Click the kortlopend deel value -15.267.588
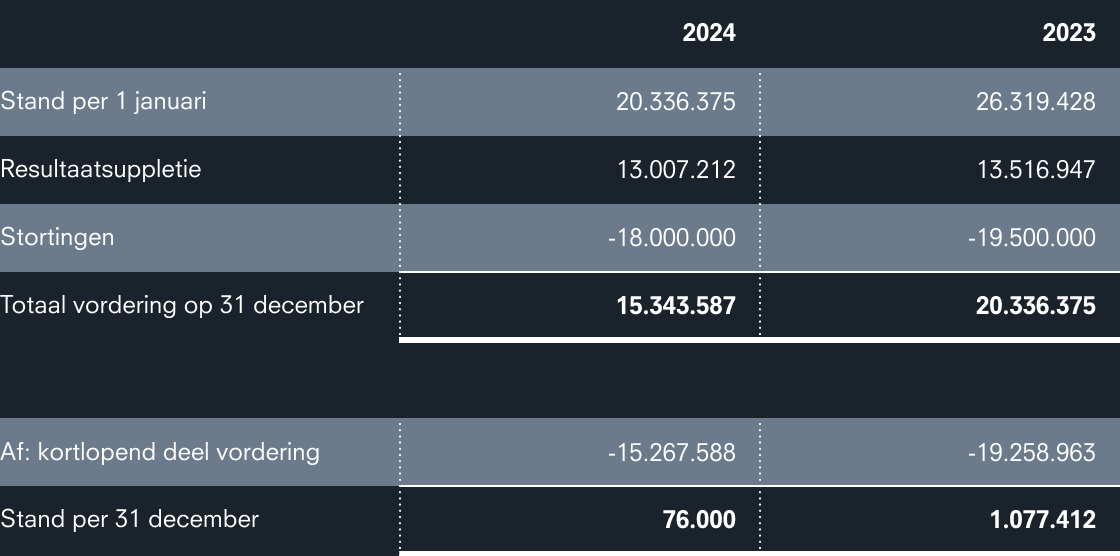The width and height of the screenshot is (1120, 556). pos(671,452)
